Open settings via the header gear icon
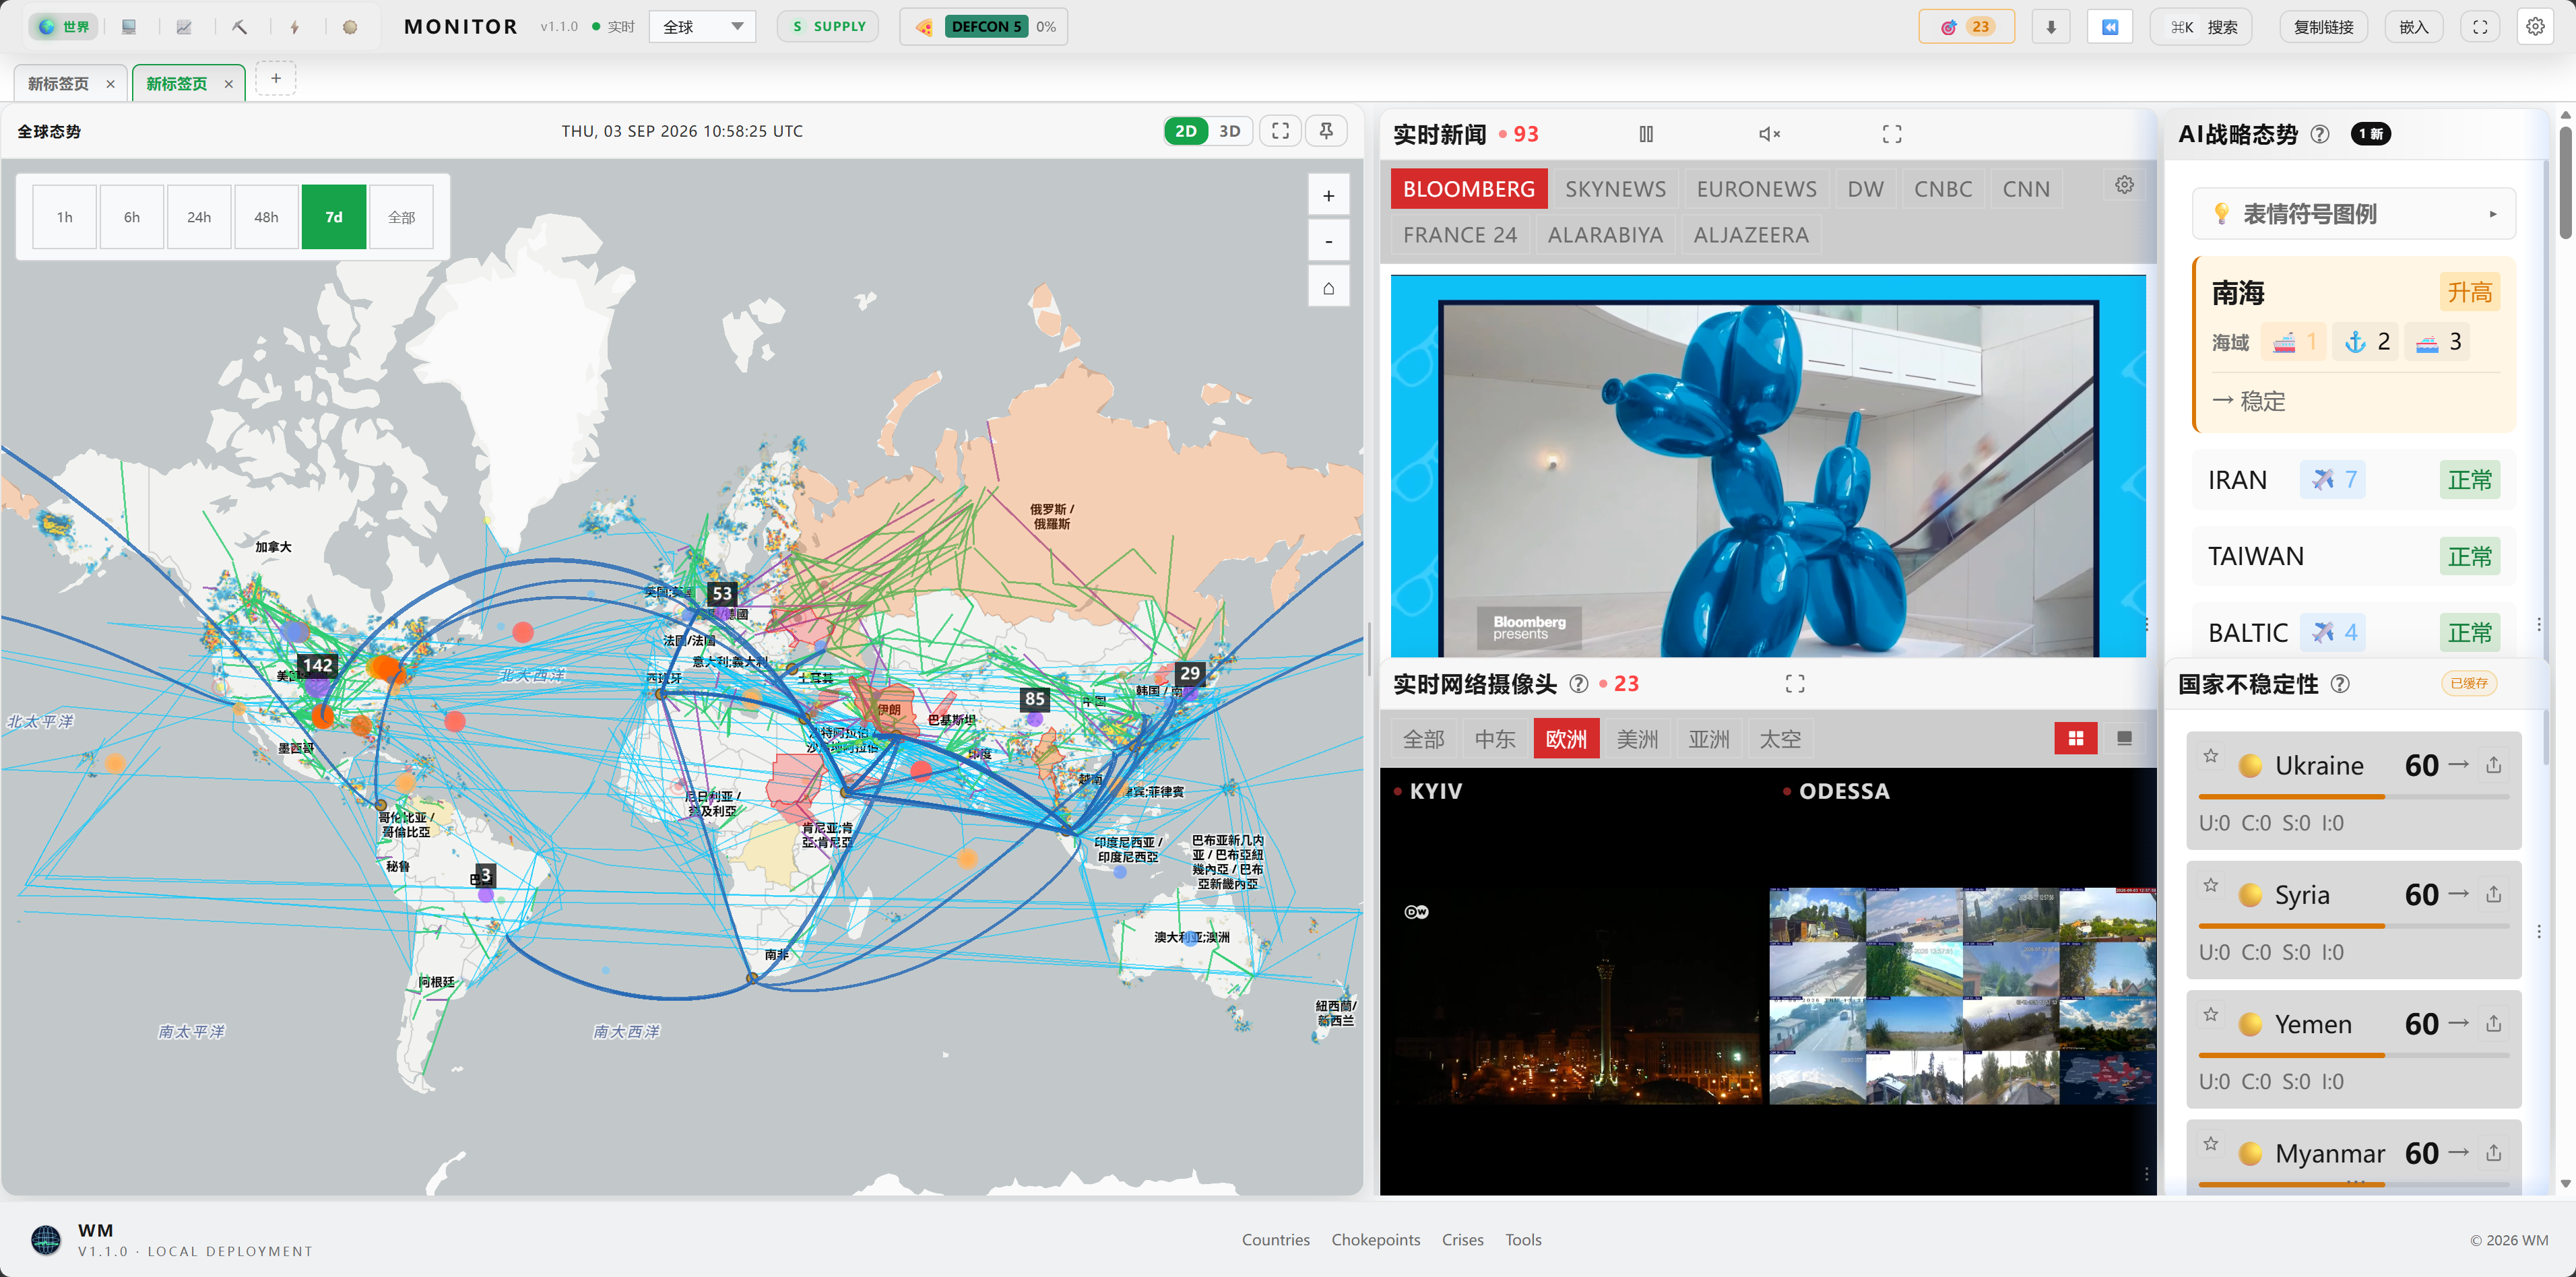2576x1277 pixels. point(2535,27)
